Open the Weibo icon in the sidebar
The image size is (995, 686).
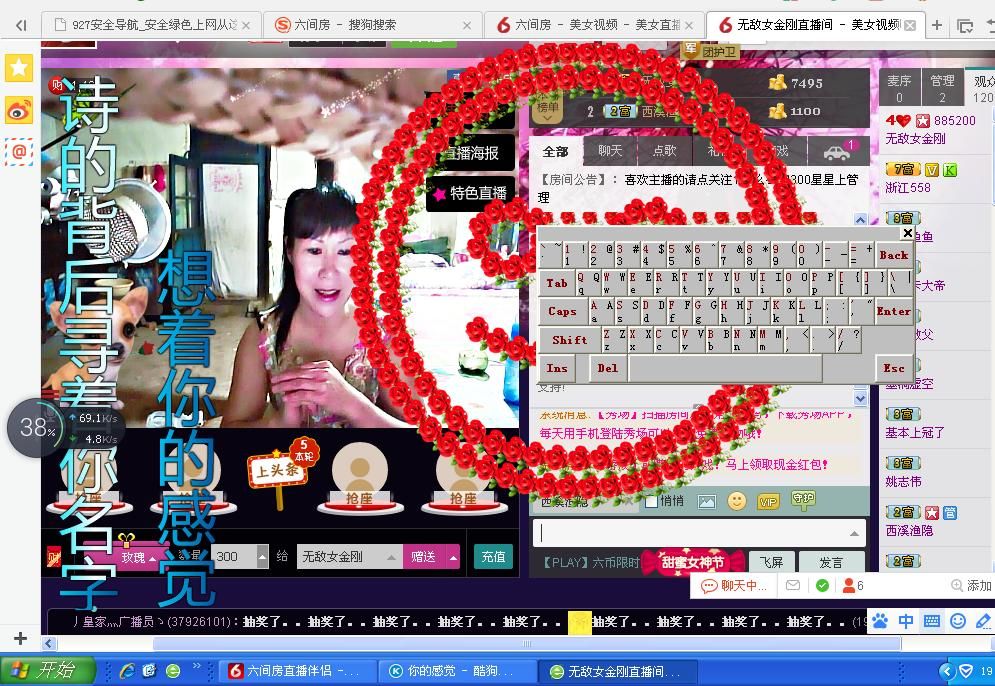(x=19, y=111)
